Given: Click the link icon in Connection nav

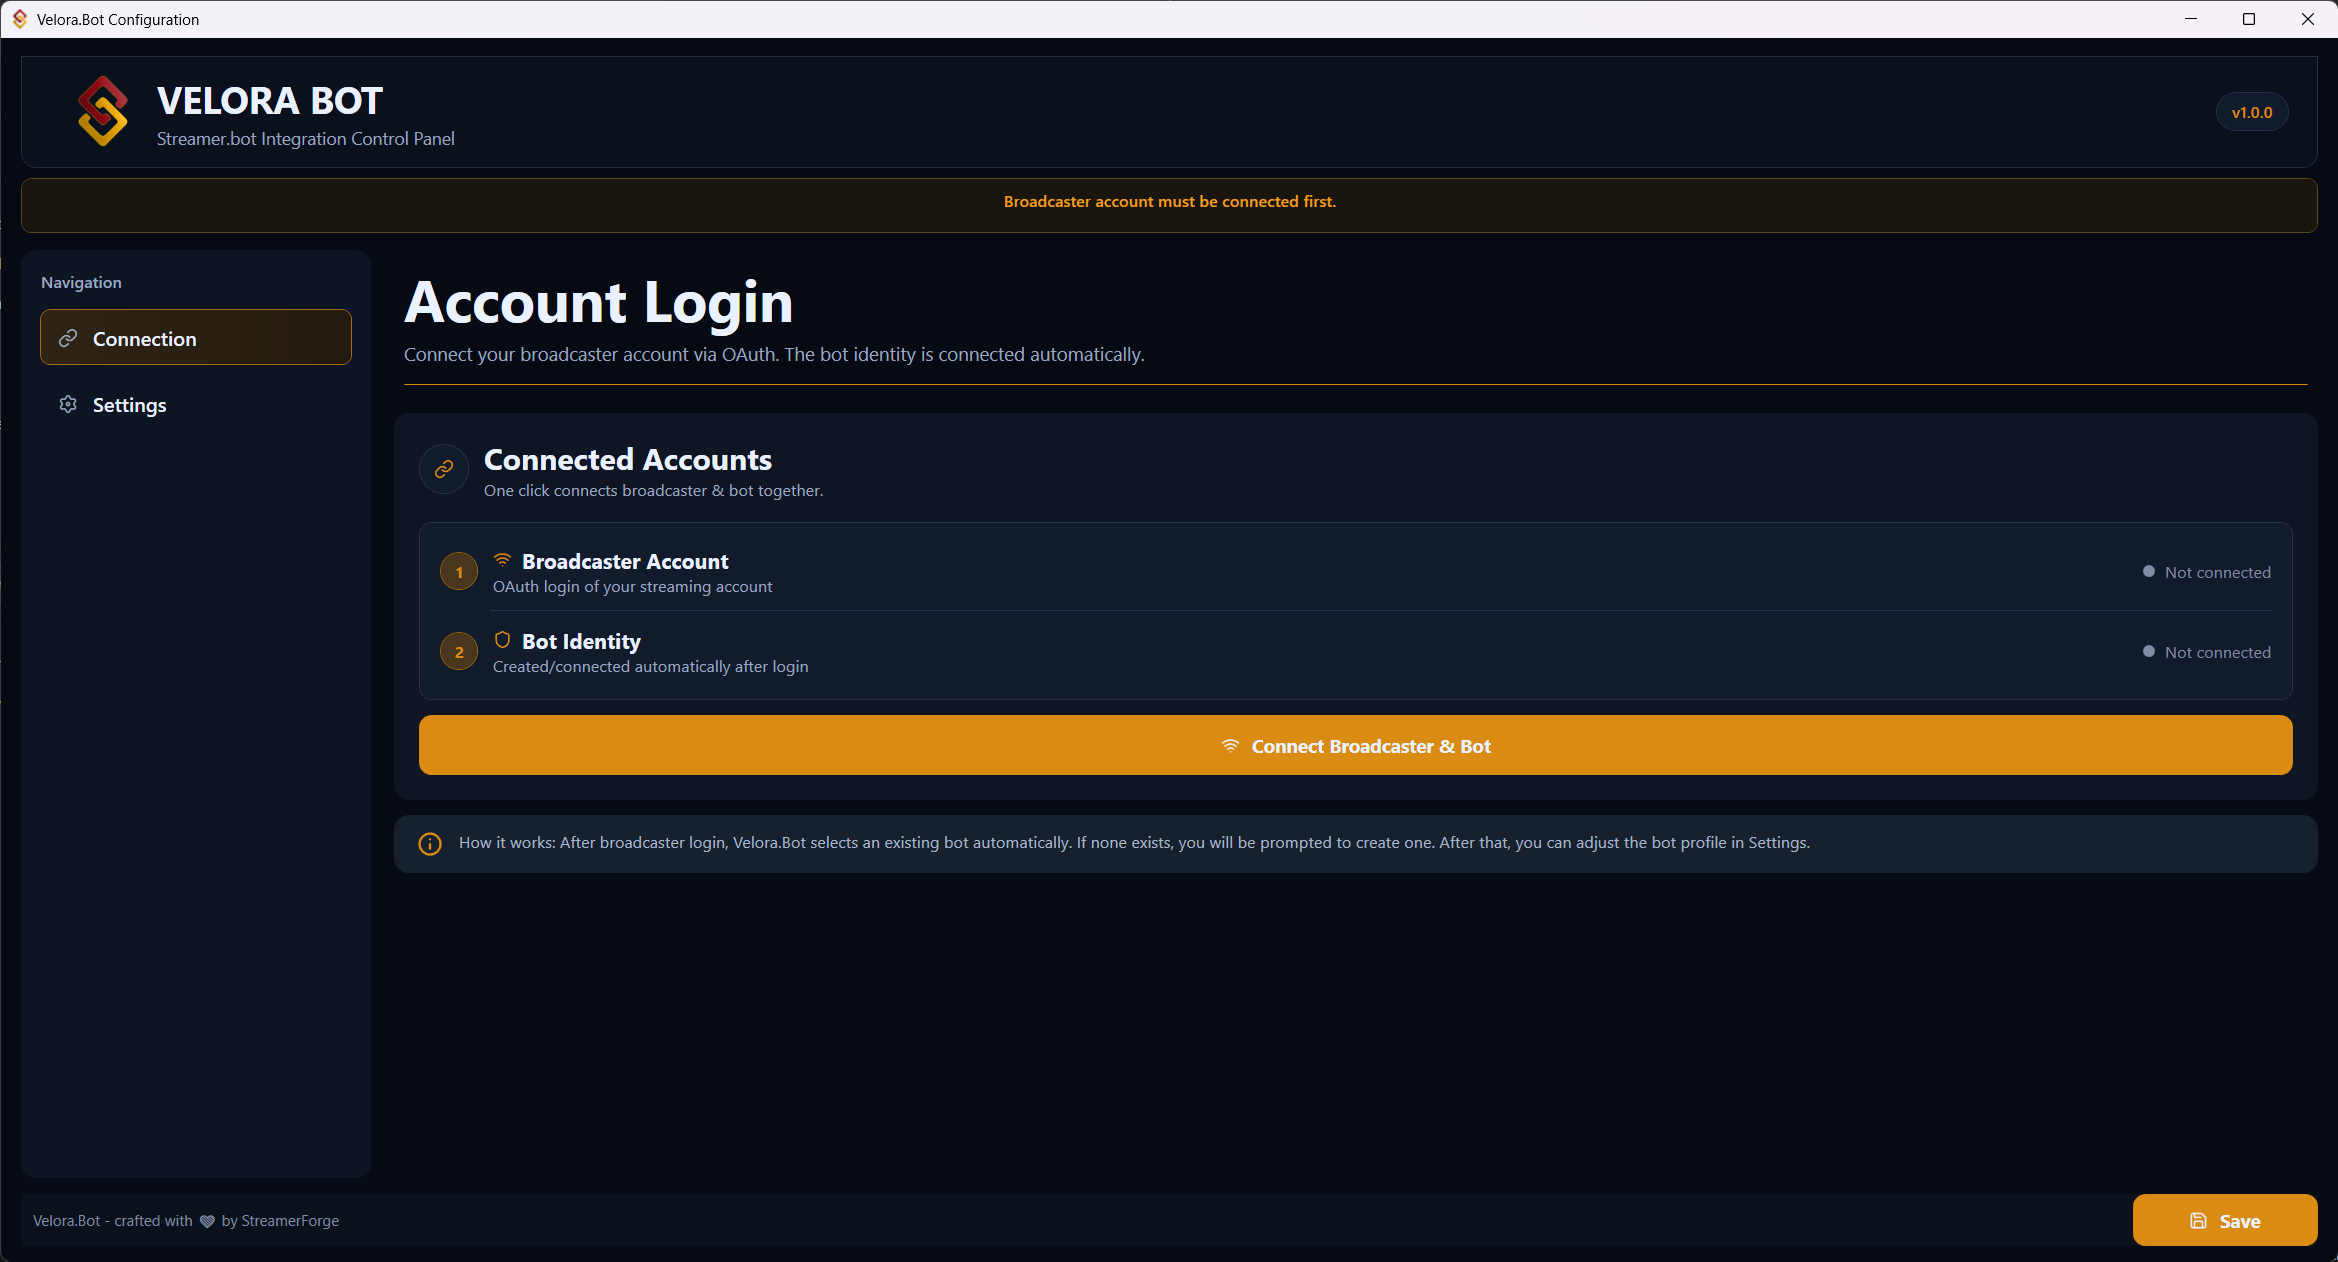Looking at the screenshot, I should coord(68,338).
